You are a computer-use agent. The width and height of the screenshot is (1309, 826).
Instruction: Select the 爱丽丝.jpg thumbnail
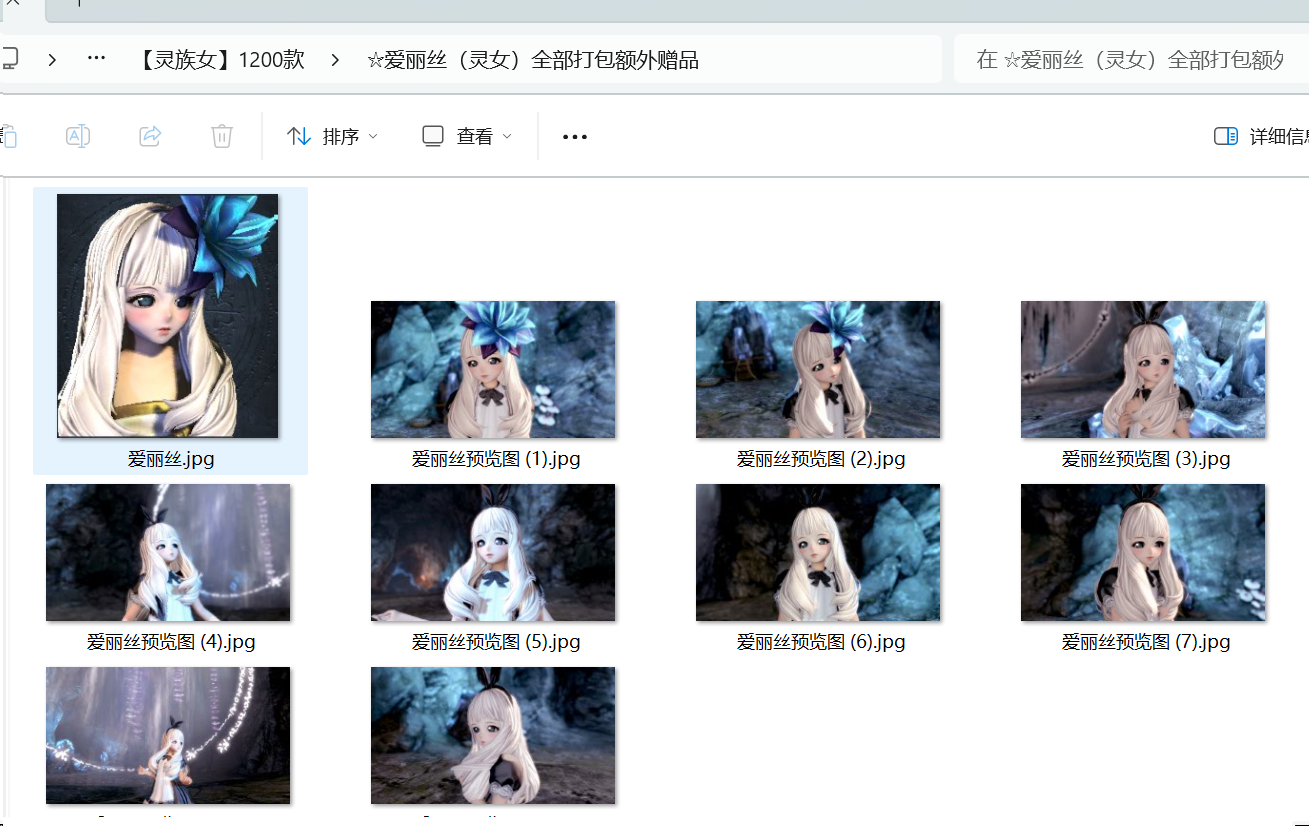168,316
